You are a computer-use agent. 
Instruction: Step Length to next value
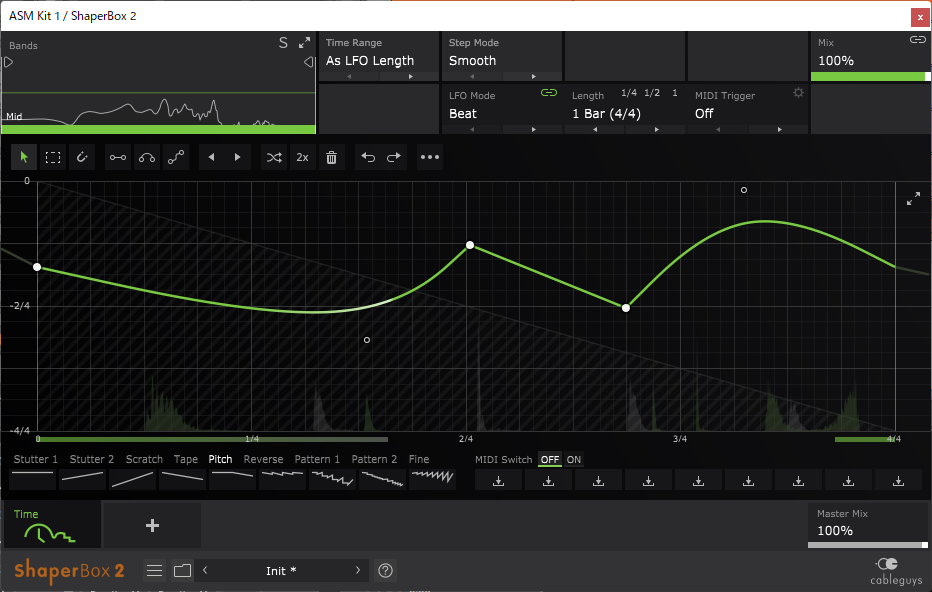pyautogui.click(x=656, y=130)
